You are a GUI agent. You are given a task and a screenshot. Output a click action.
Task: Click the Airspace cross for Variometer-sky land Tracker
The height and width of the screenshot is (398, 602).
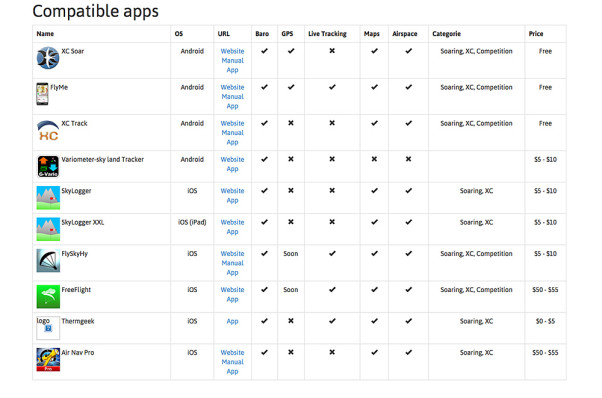tap(408, 159)
